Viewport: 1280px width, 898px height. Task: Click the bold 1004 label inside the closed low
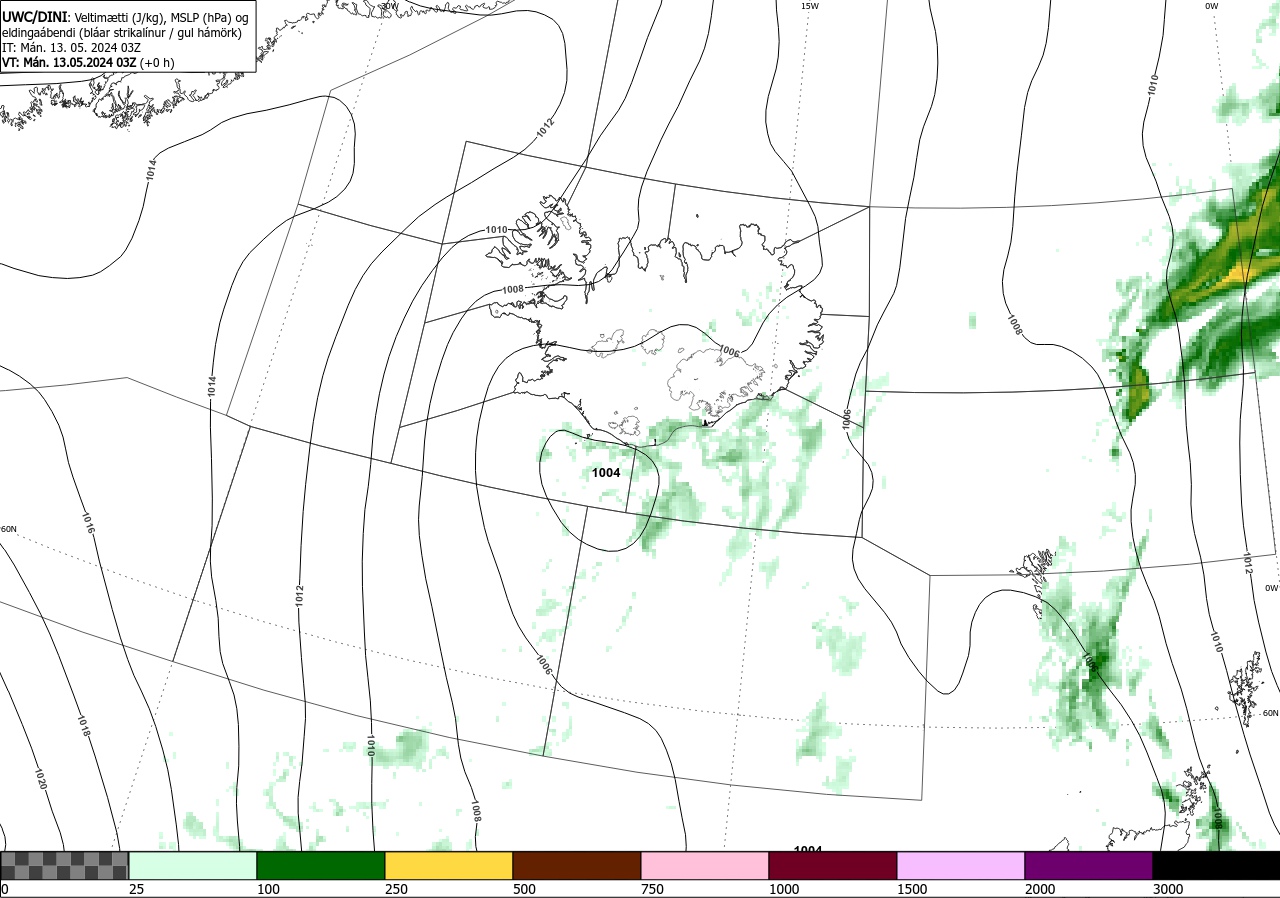[606, 473]
